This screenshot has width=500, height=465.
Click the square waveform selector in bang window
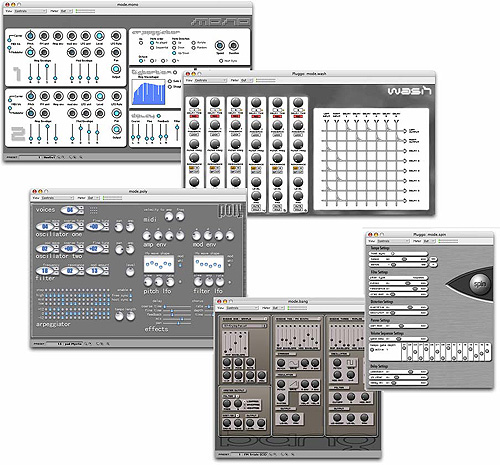(351, 363)
